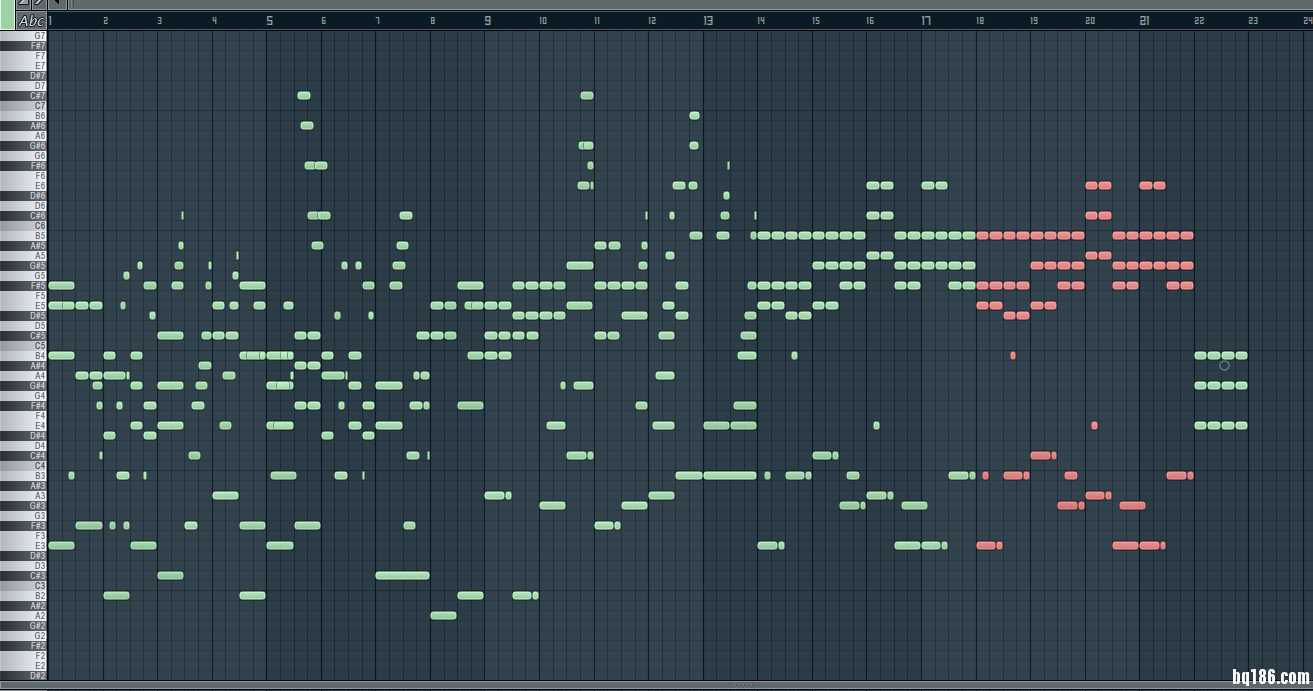Select the small red B4 note
Screen dimensions: 1313x691
1013,355
